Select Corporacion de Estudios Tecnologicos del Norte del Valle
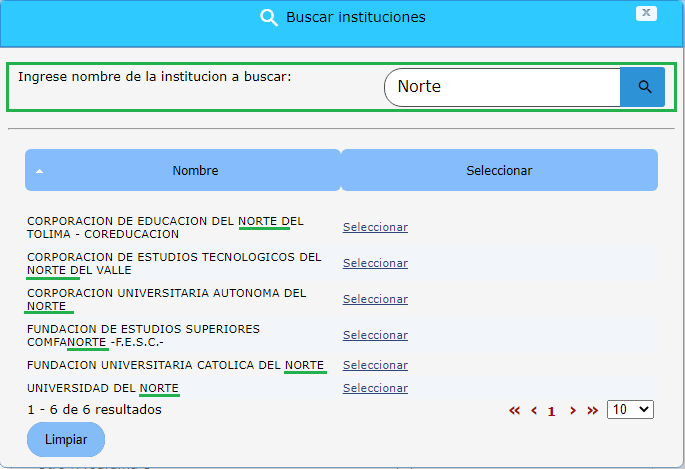 click(375, 263)
